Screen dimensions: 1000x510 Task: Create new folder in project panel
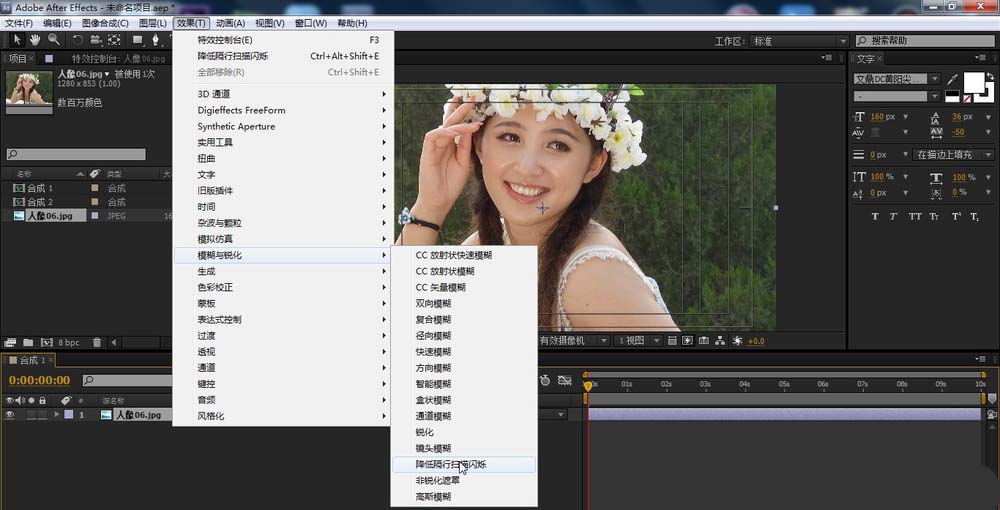(x=28, y=342)
